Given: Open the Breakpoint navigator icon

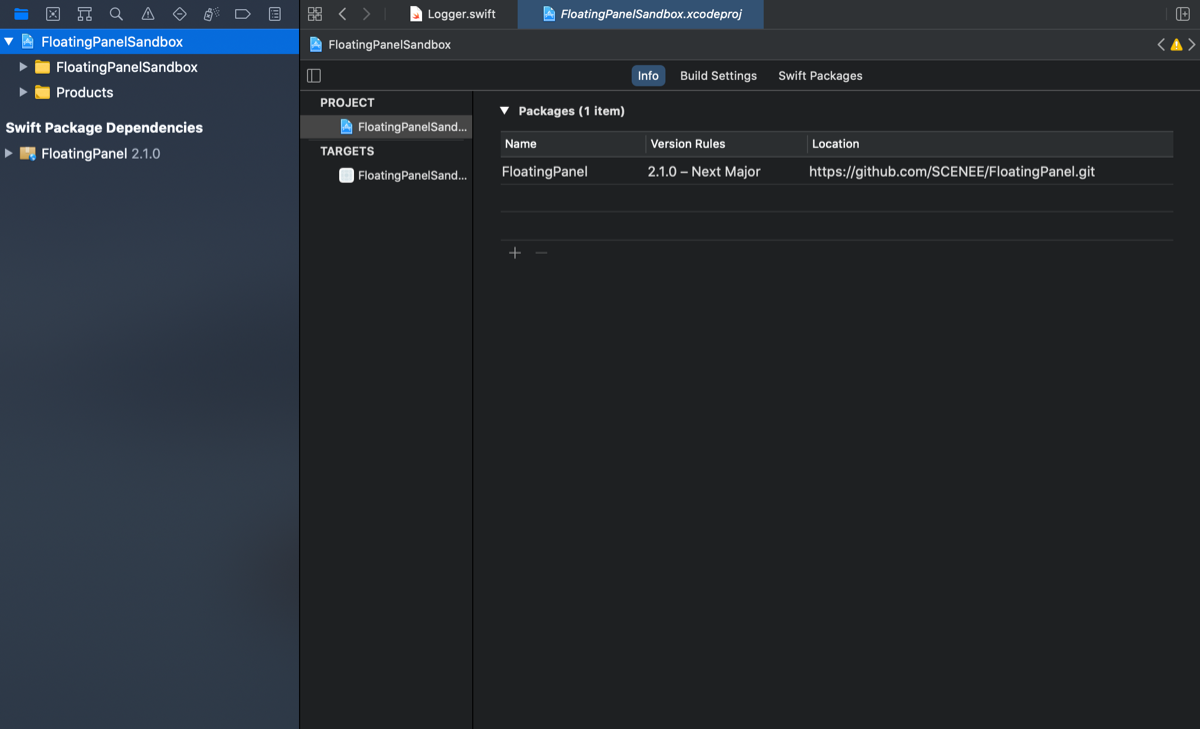Looking at the screenshot, I should click(x=243, y=14).
